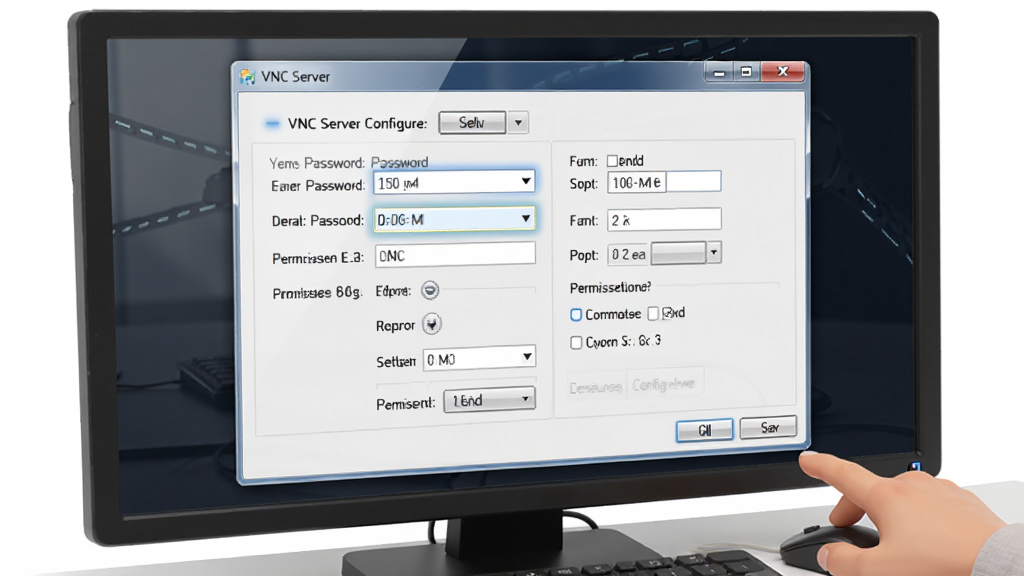Expand the Deral Passood combo box

(x=455, y=219)
